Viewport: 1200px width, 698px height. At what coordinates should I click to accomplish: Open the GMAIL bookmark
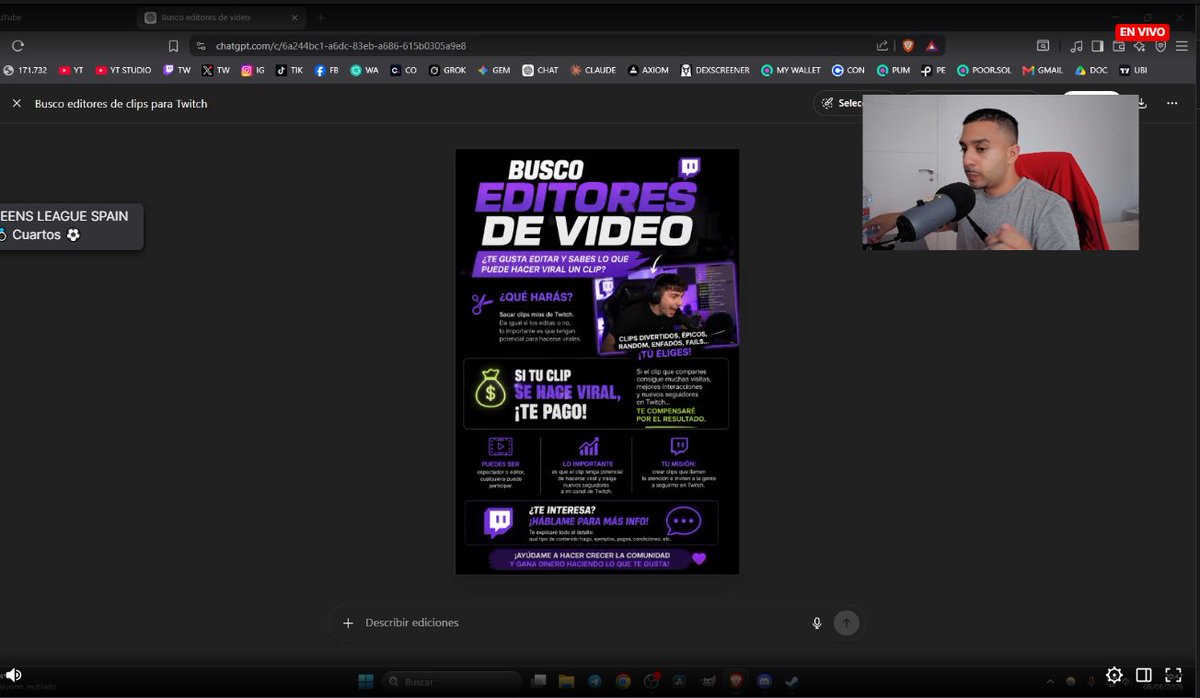[x=1043, y=70]
